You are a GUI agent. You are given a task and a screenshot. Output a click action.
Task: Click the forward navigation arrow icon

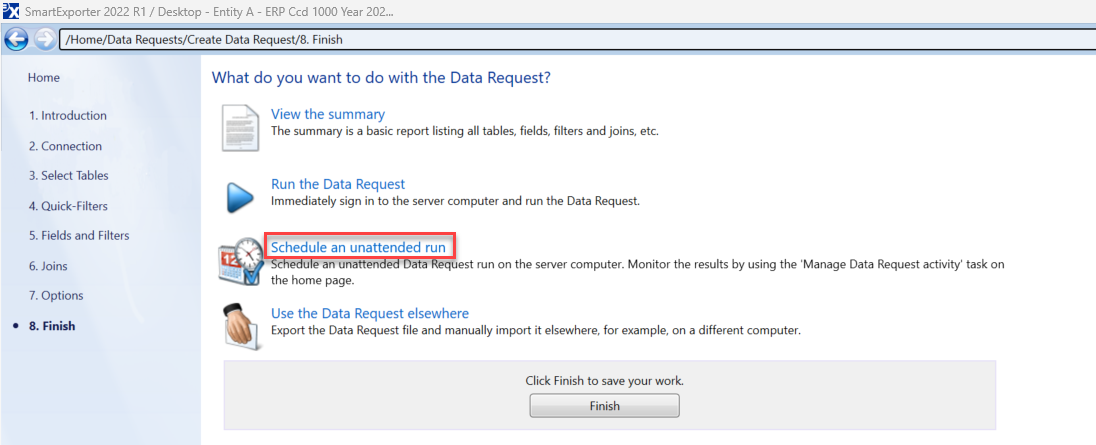[x=45, y=39]
